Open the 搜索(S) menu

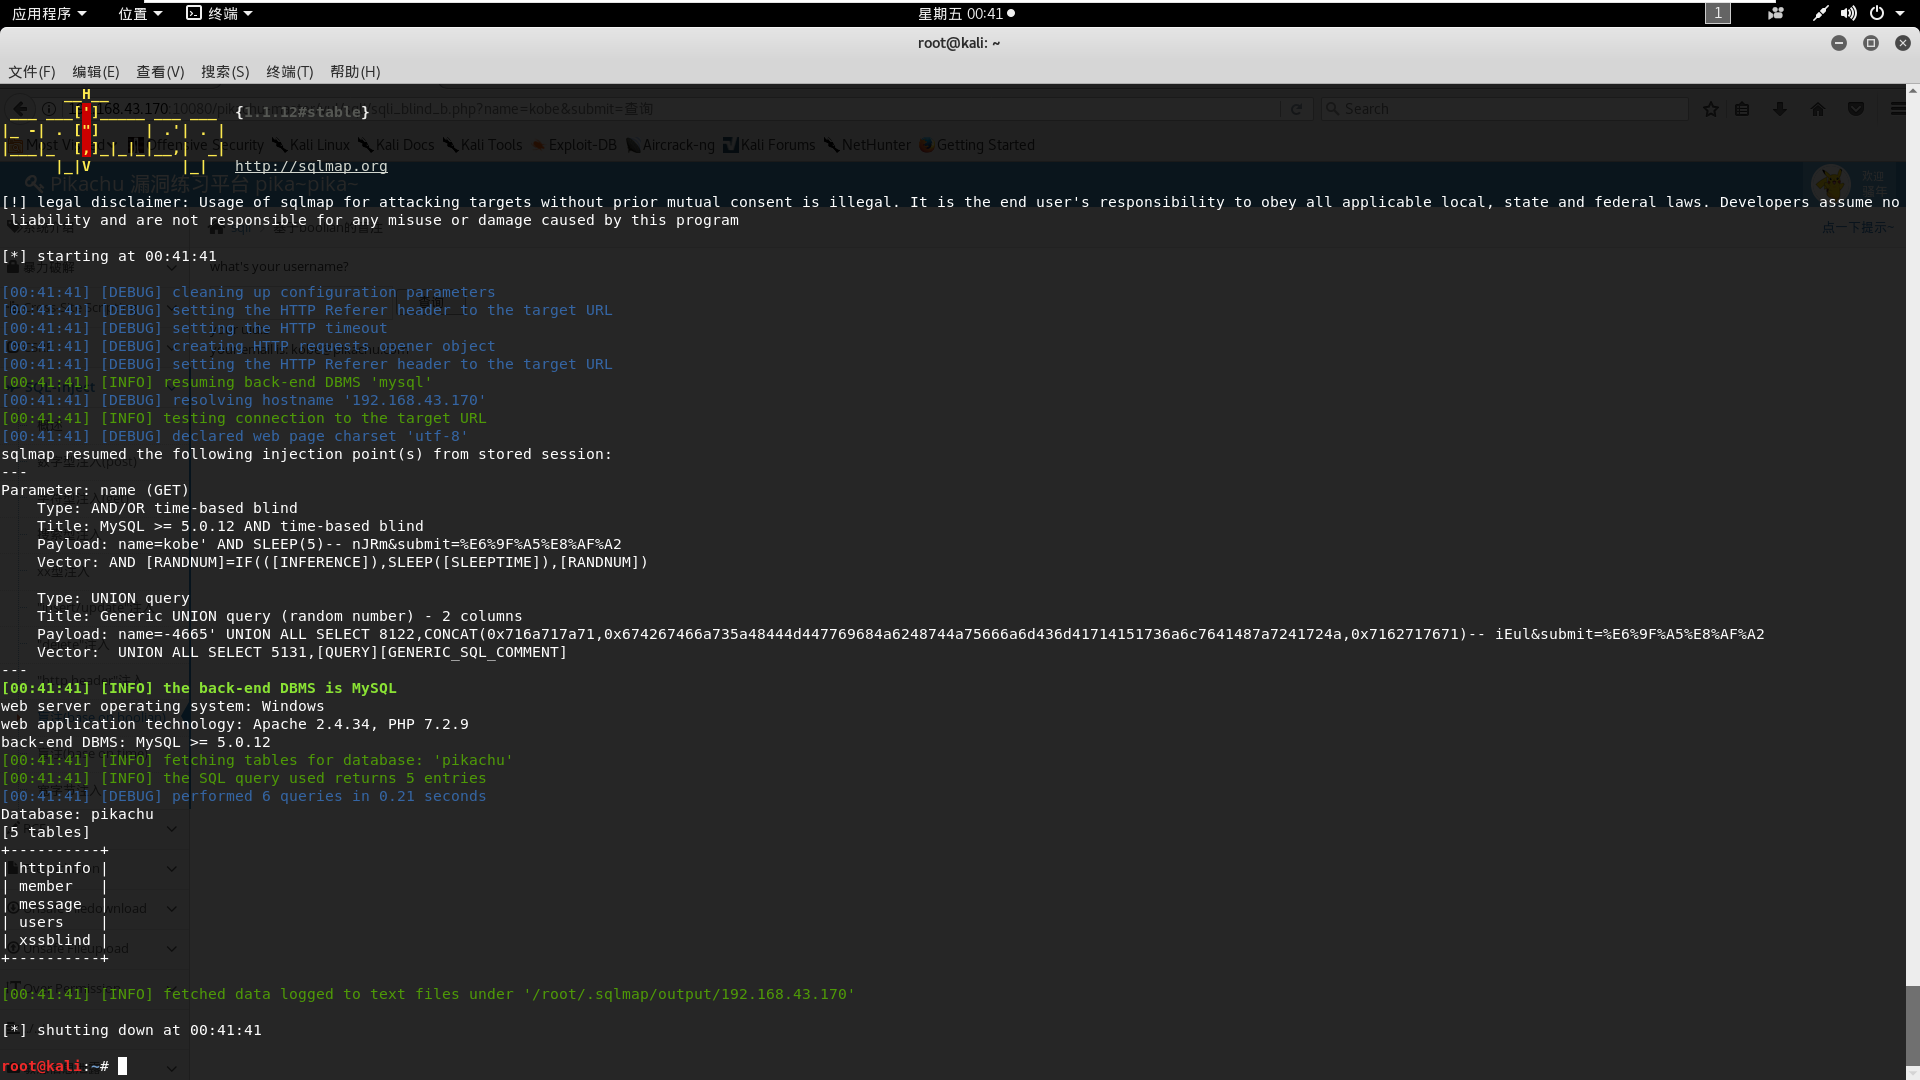tap(225, 72)
